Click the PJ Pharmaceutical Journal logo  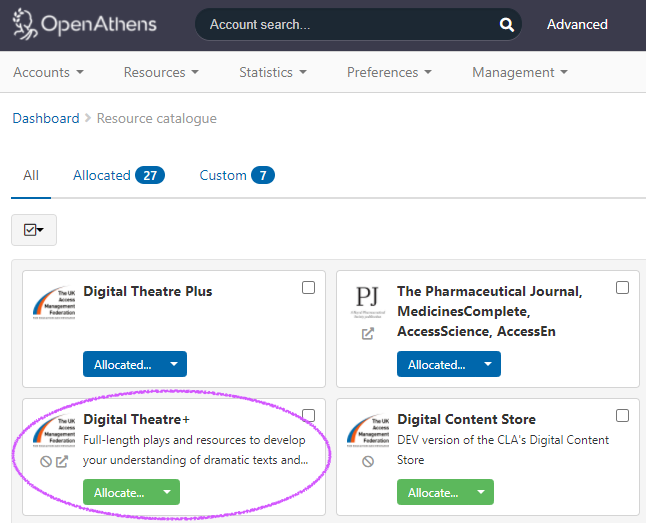click(367, 301)
